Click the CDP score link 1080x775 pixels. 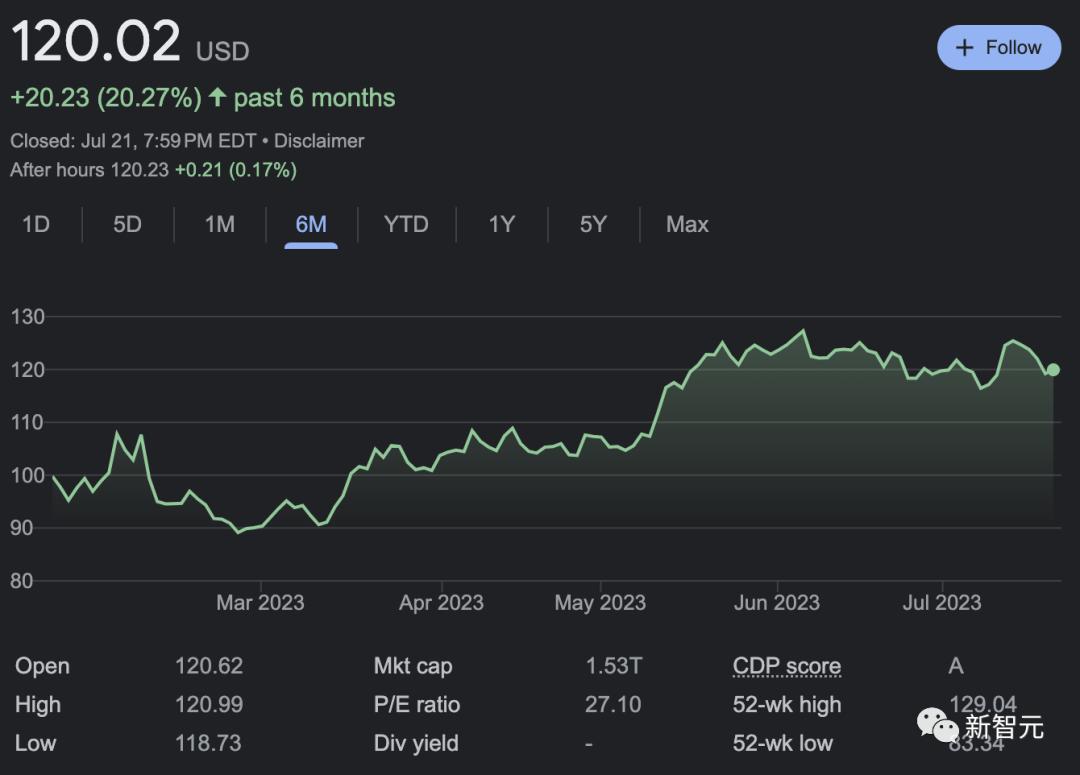click(x=786, y=666)
